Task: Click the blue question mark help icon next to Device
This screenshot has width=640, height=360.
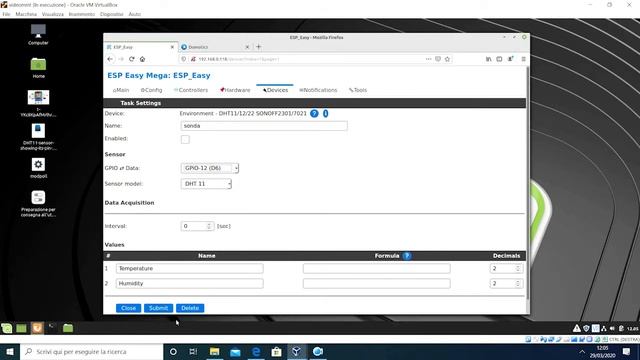Action: click(314, 113)
